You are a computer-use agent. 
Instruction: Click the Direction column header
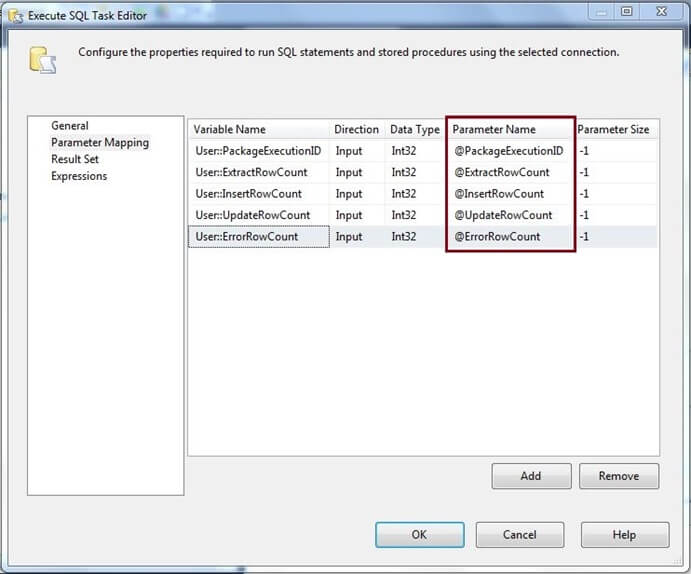(x=357, y=130)
